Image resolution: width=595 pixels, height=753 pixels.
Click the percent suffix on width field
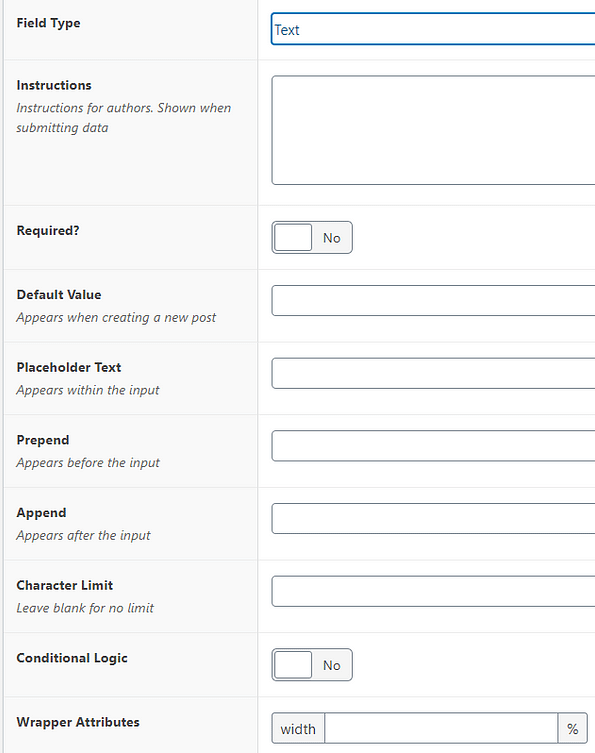point(572,729)
